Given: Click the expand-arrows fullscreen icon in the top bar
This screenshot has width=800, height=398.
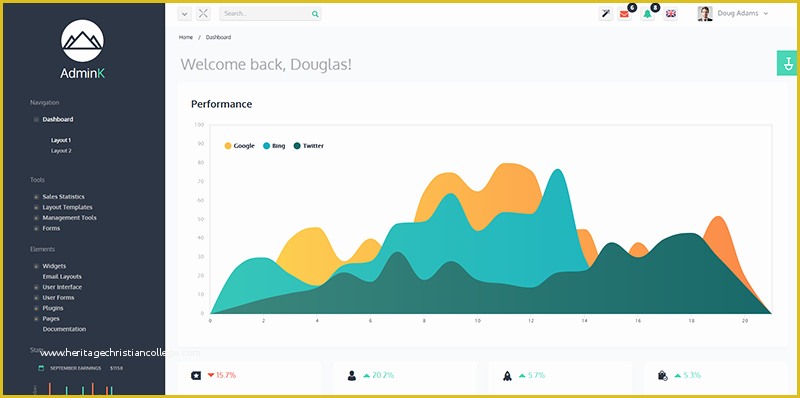Looking at the screenshot, I should click(x=203, y=14).
